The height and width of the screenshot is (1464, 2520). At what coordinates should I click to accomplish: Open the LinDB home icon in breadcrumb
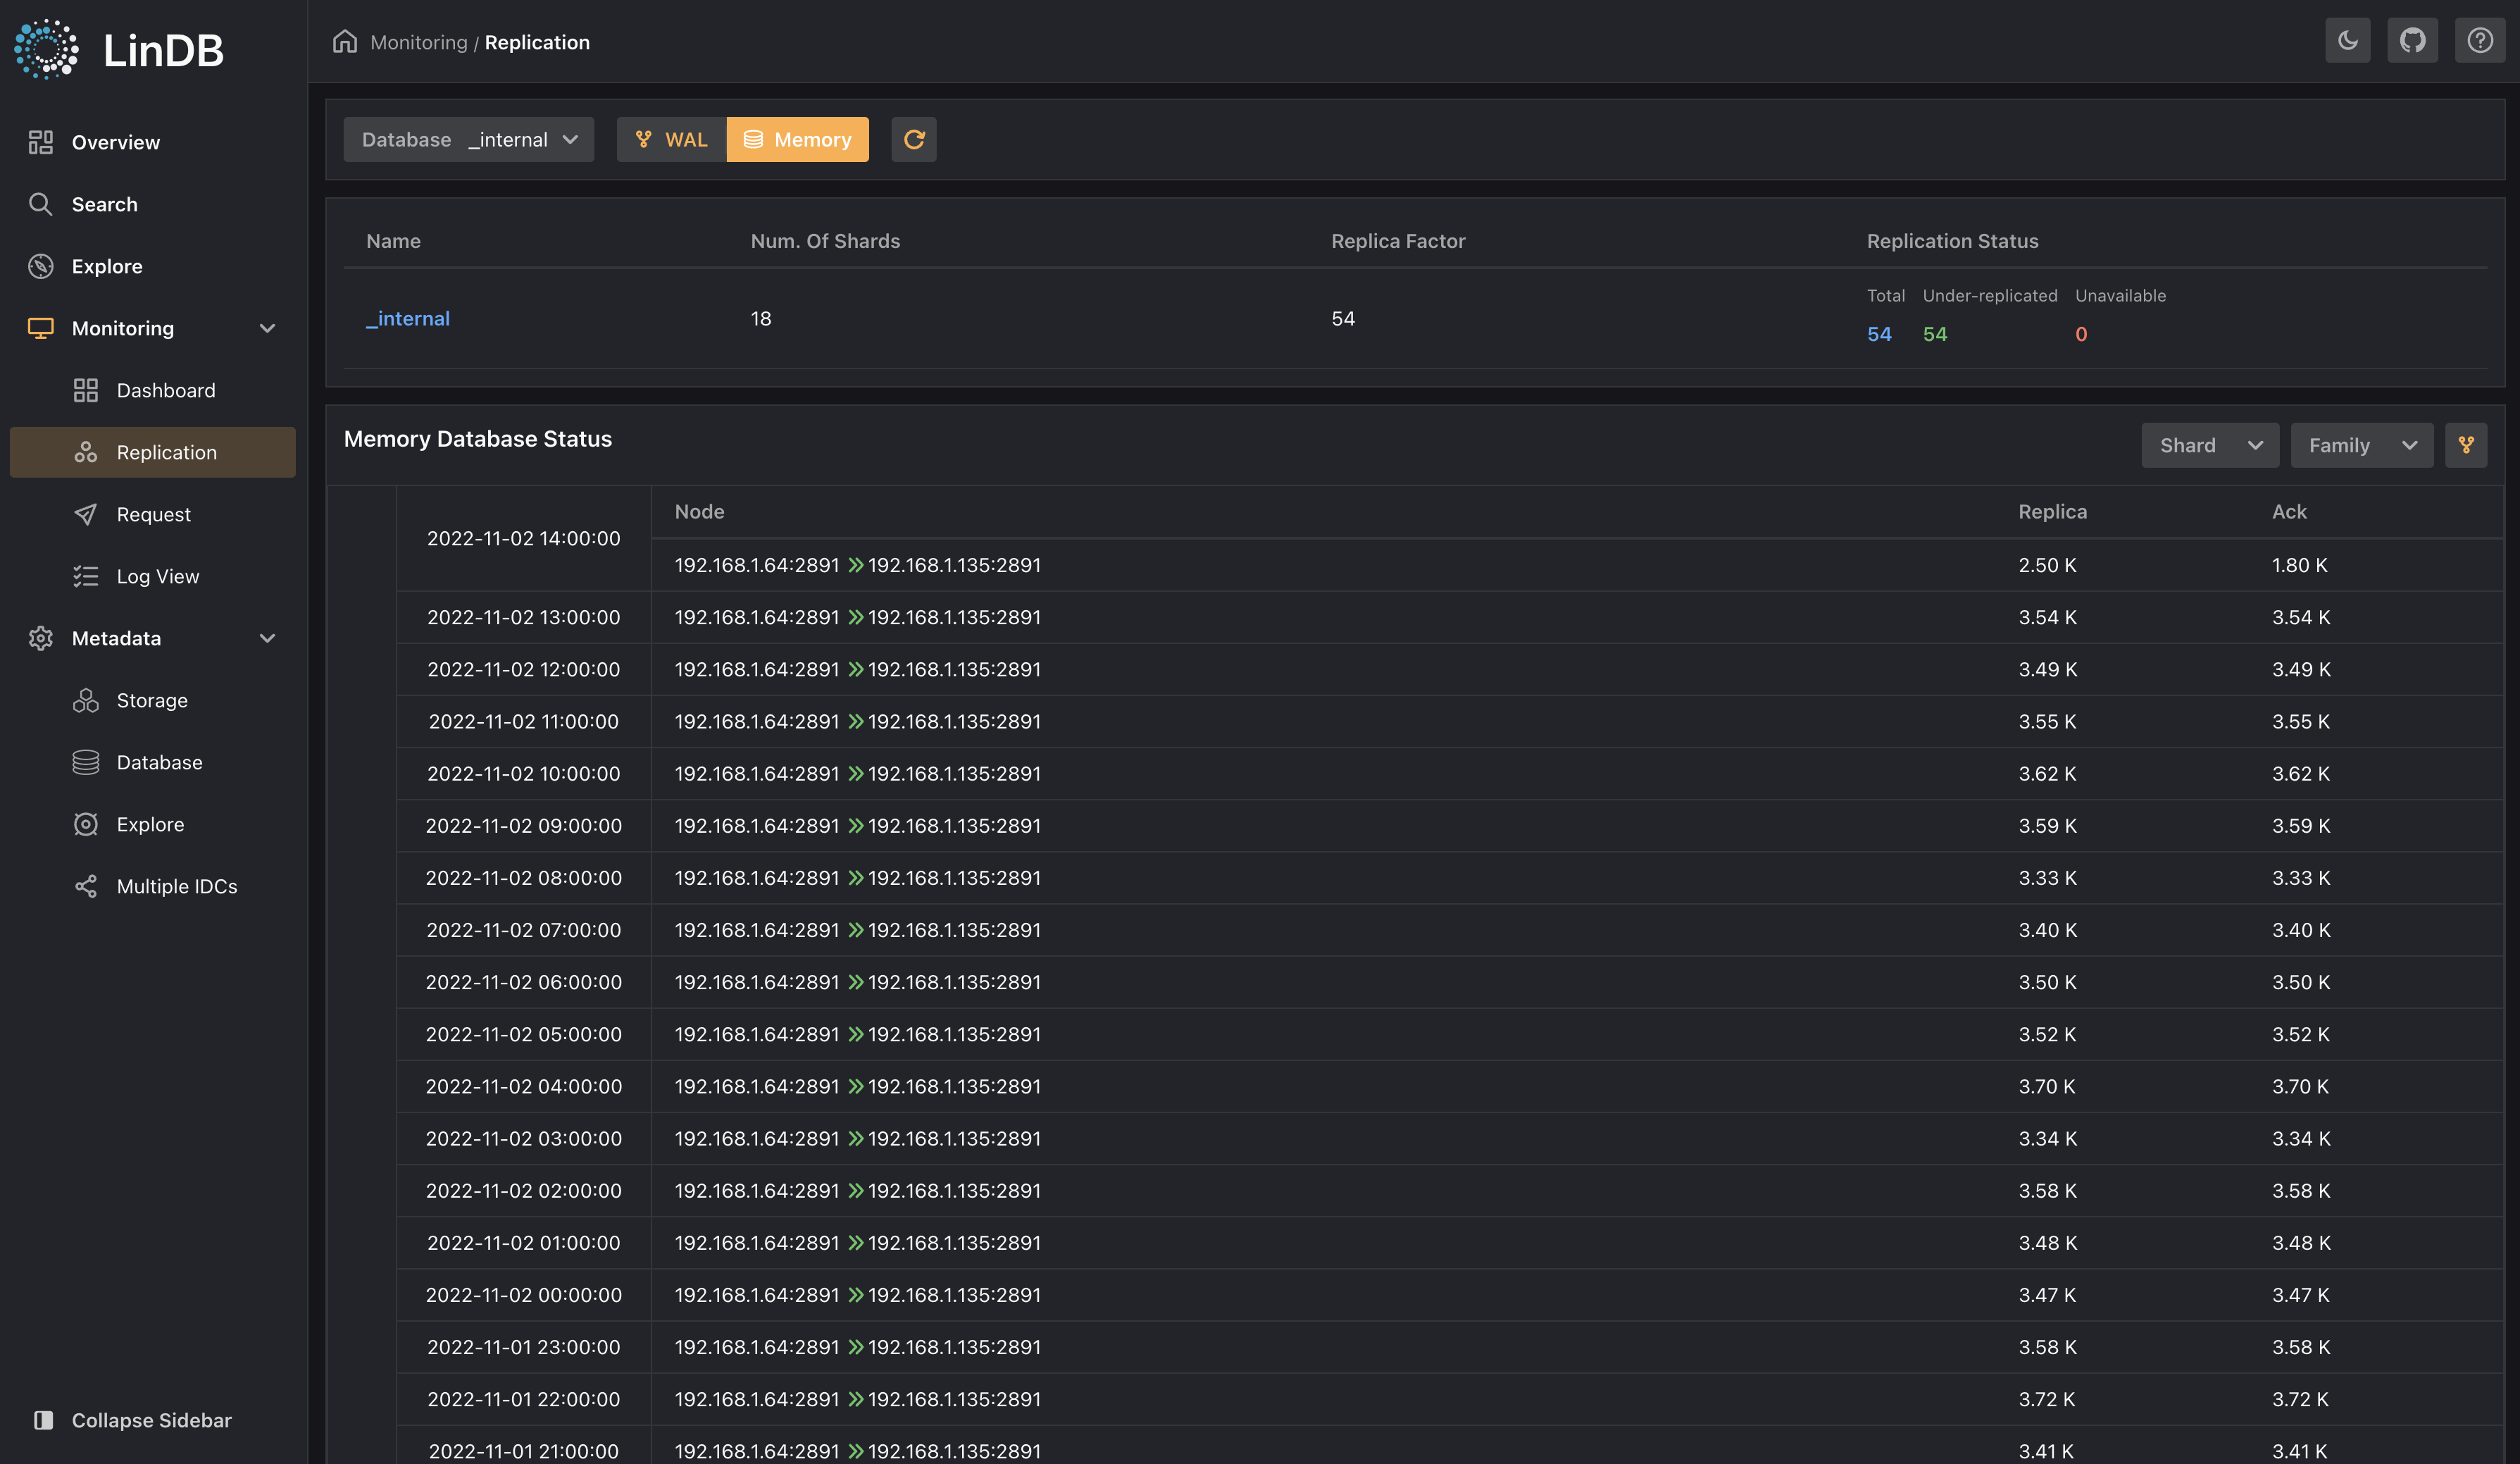345,41
